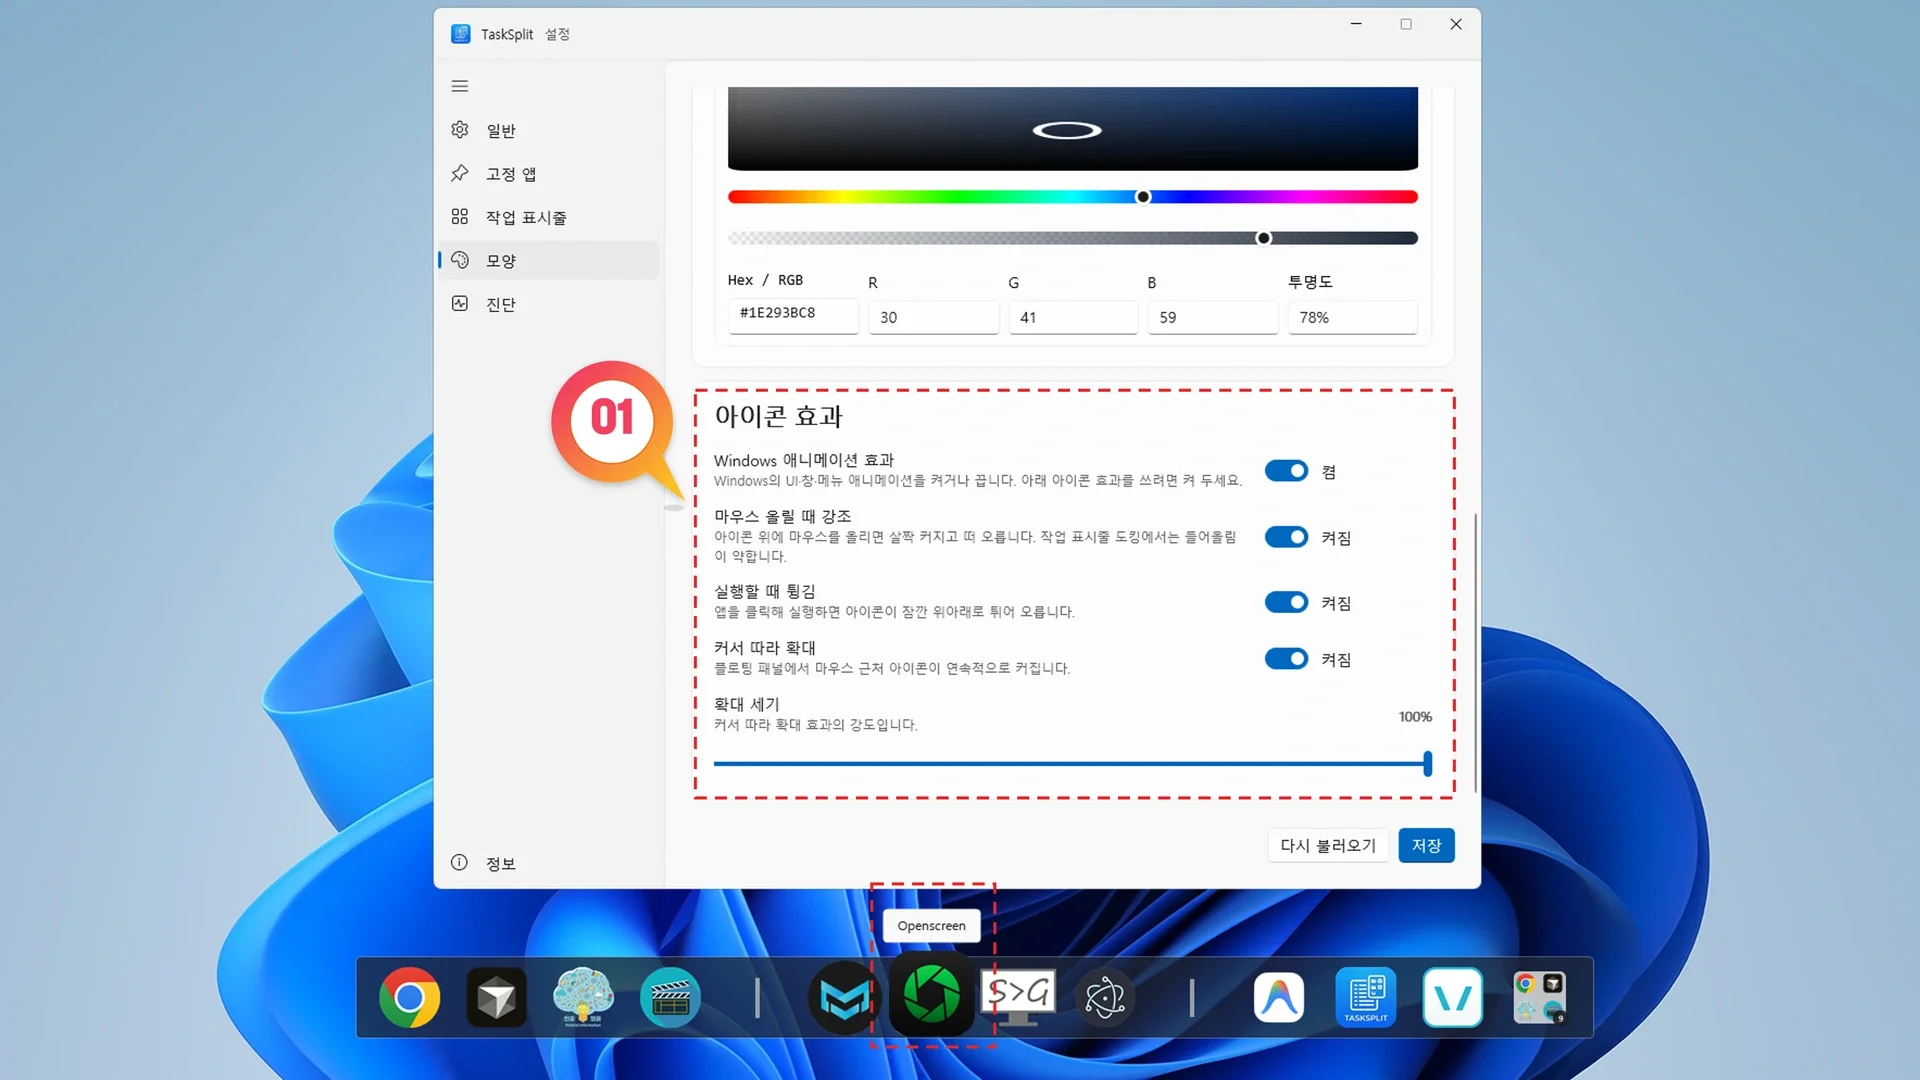Open the hamburger navigation menu

pos(460,86)
